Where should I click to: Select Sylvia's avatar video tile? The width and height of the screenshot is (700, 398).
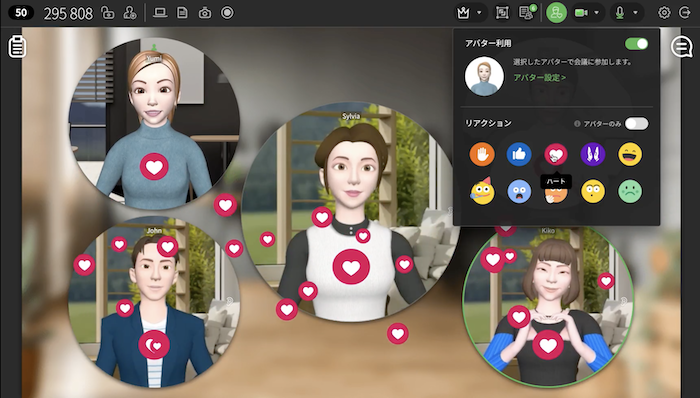click(x=351, y=212)
